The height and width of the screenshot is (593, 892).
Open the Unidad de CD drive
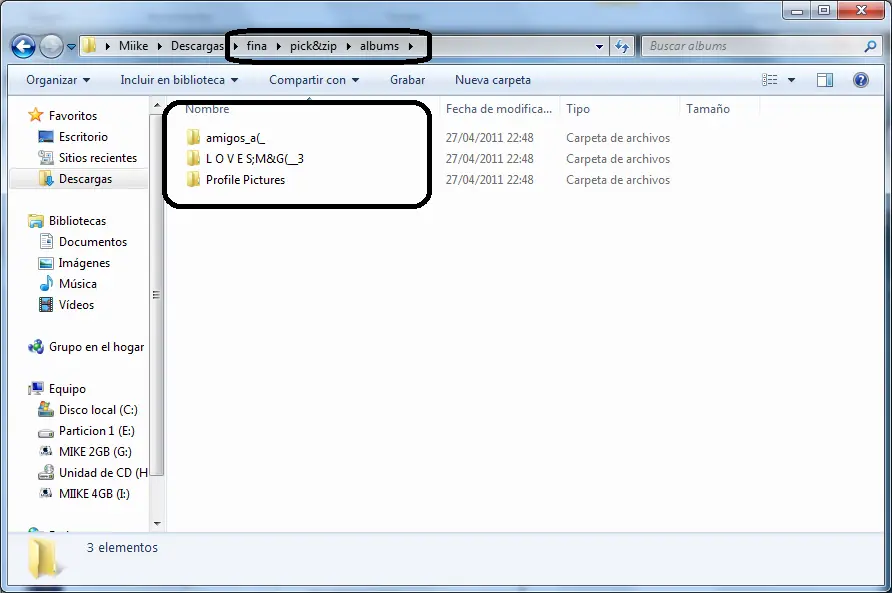[x=103, y=473]
